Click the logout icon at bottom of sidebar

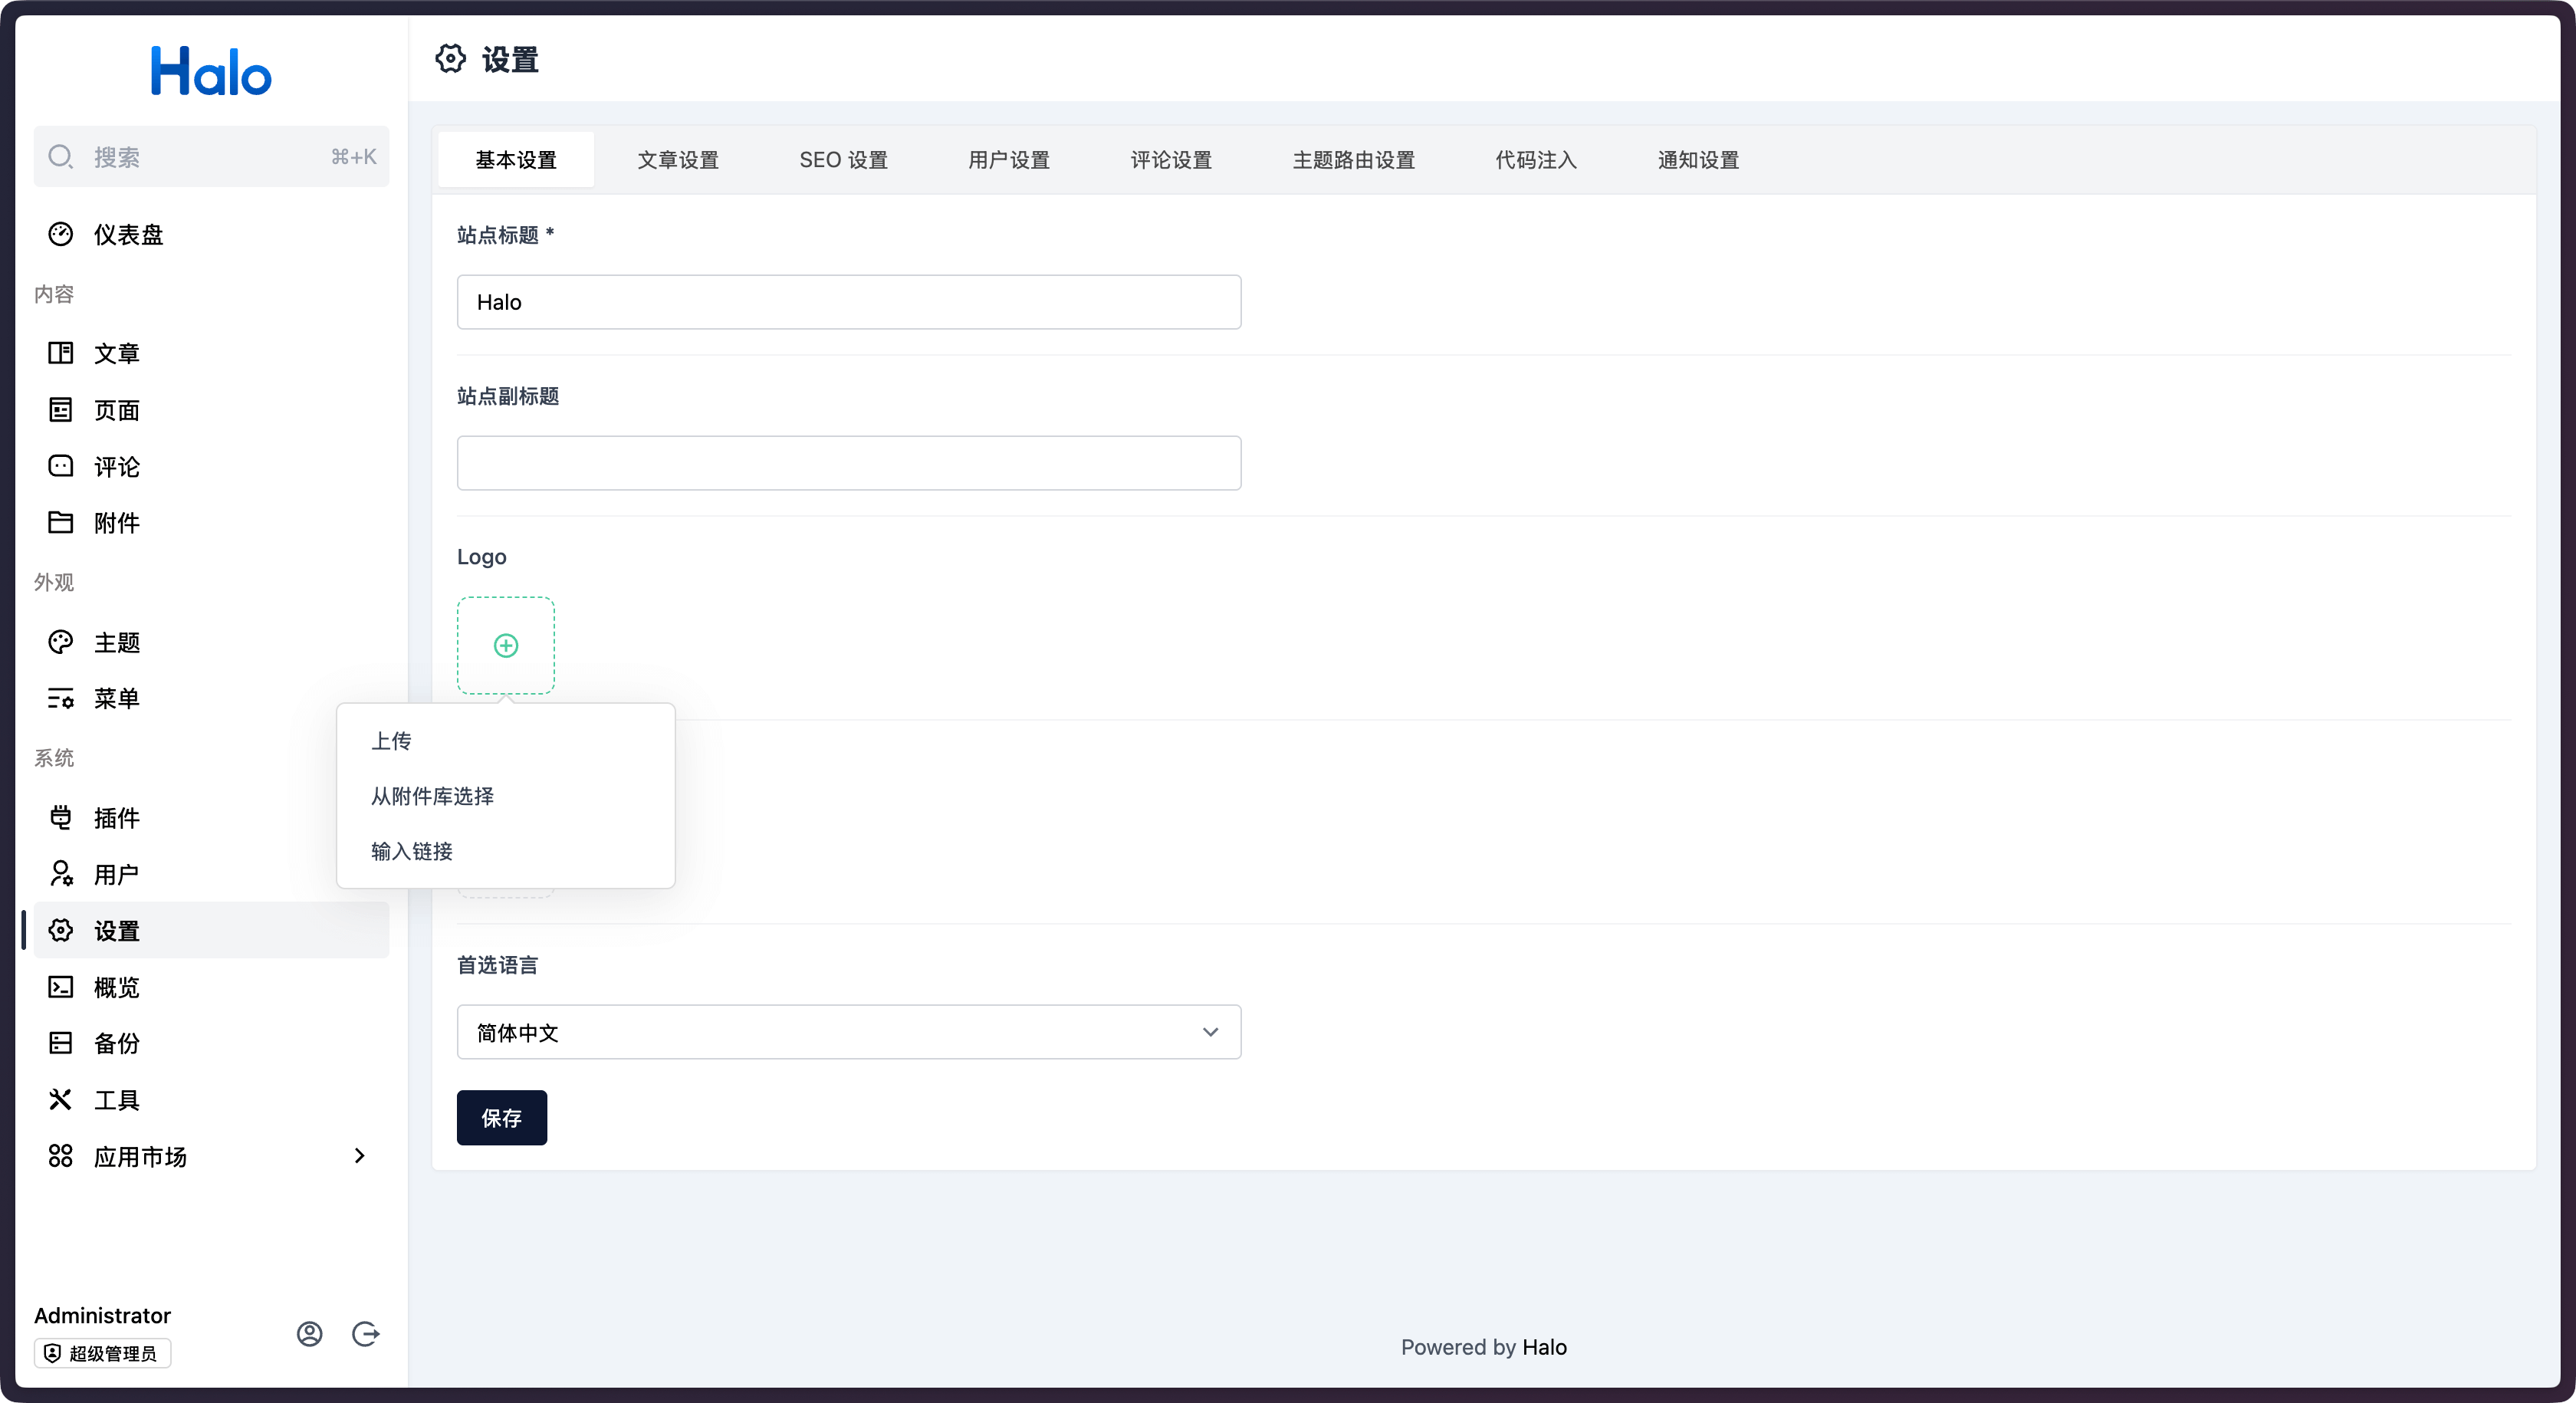tap(366, 1334)
